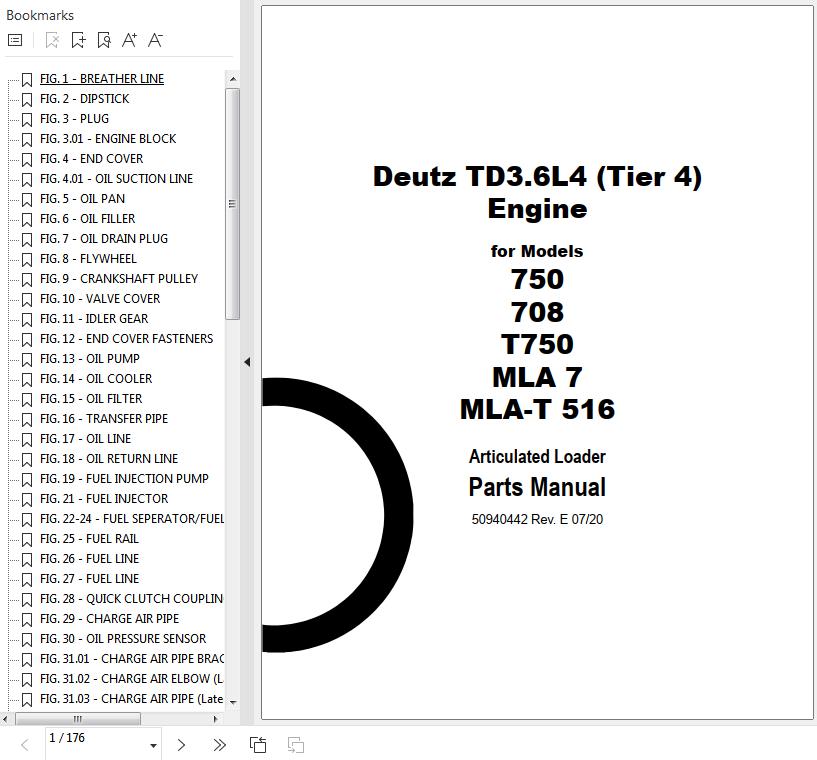Click bookmarks list scroll down arrow
Screen dimensions: 817x760
coord(233,703)
